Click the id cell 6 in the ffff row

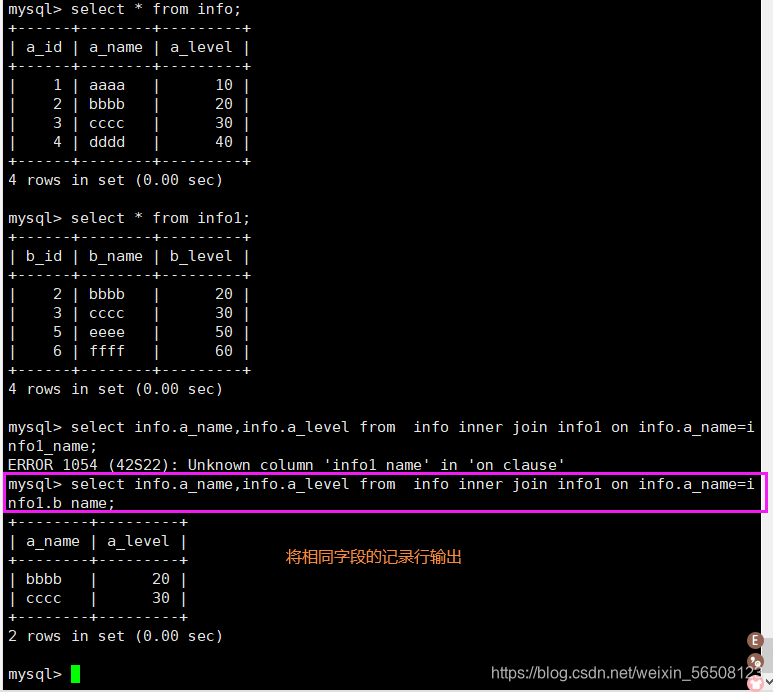(x=58, y=351)
